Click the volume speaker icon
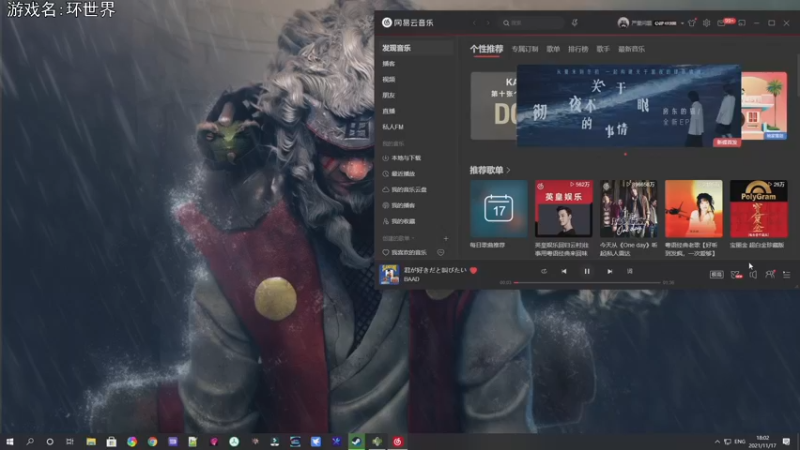The width and height of the screenshot is (800, 450). (753, 274)
